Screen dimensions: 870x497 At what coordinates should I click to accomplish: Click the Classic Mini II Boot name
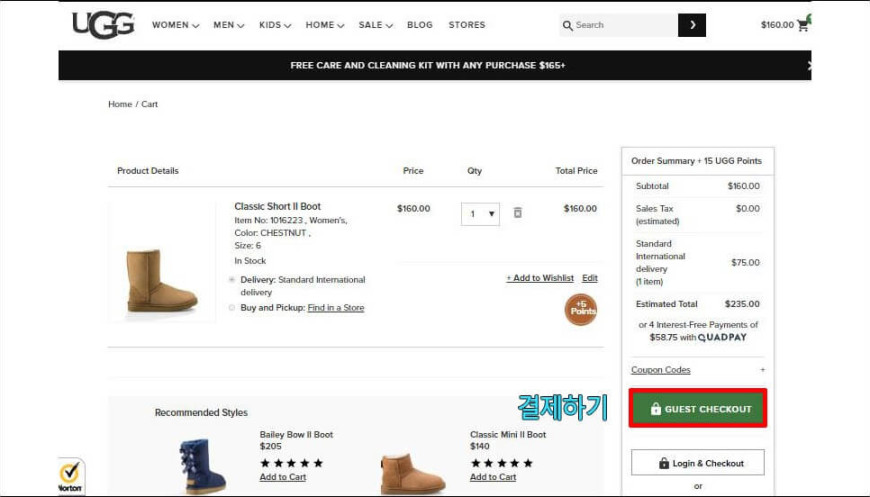(x=508, y=434)
